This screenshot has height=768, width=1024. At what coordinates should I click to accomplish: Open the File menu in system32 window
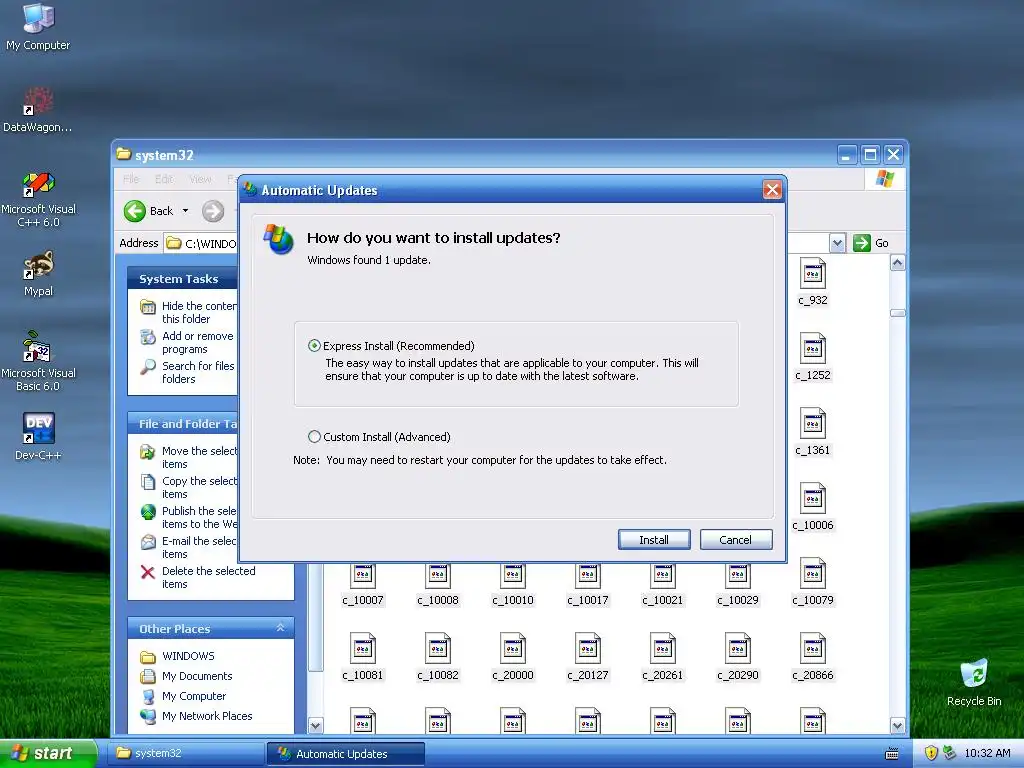pos(131,179)
